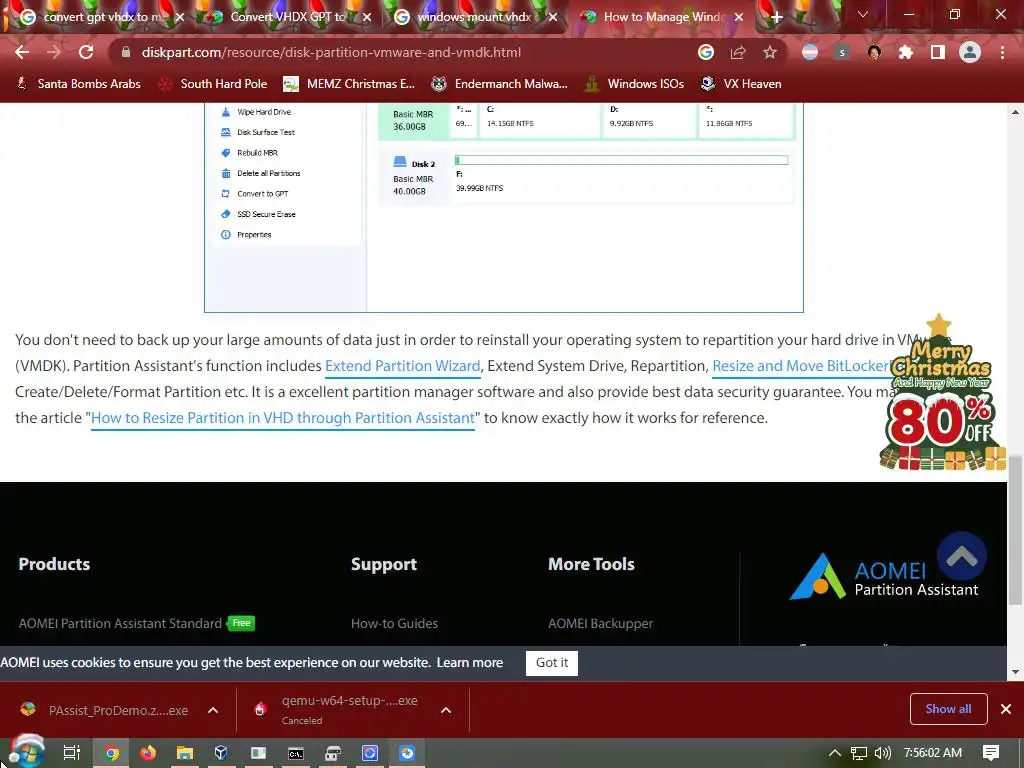Launch Firefox from the taskbar
The width and height of the screenshot is (1024, 768).
[x=148, y=753]
